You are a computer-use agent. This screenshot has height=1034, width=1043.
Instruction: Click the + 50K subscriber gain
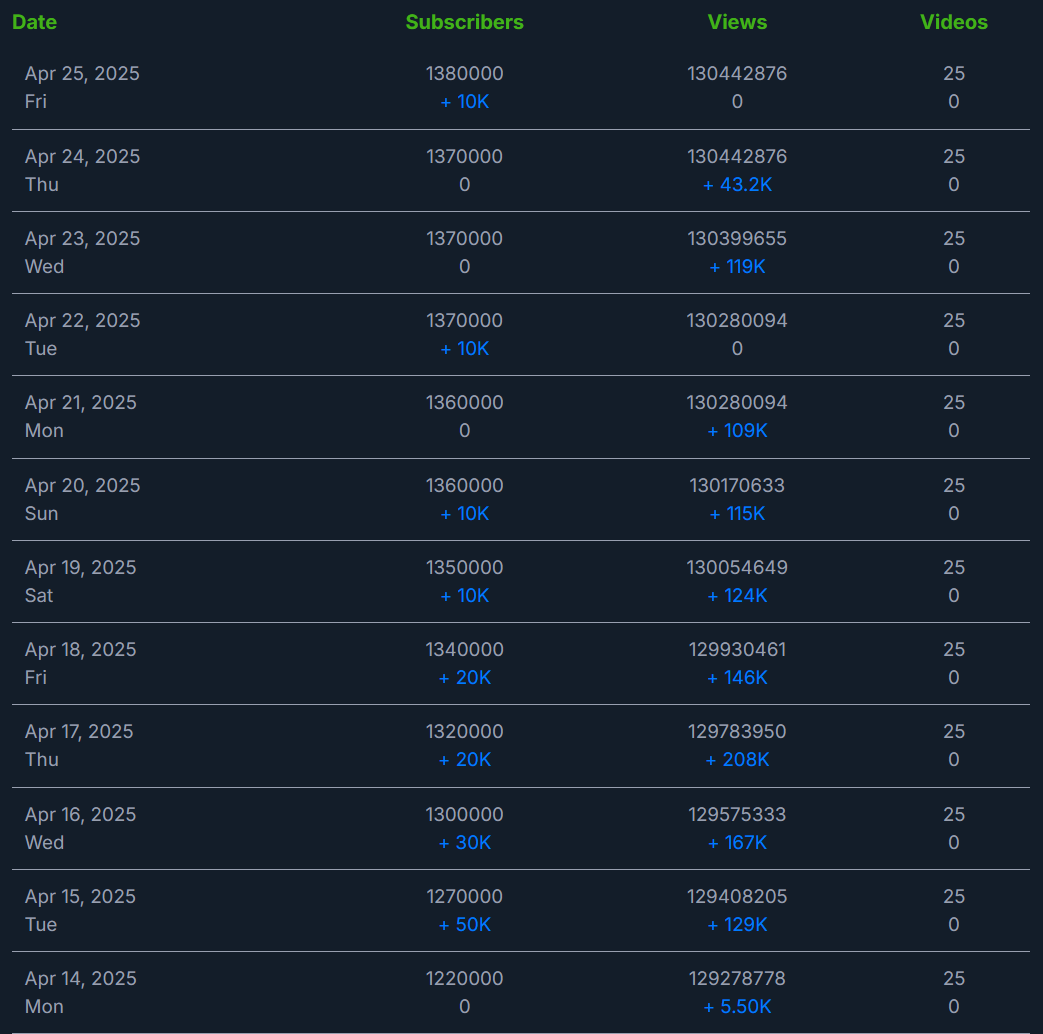[x=464, y=925]
